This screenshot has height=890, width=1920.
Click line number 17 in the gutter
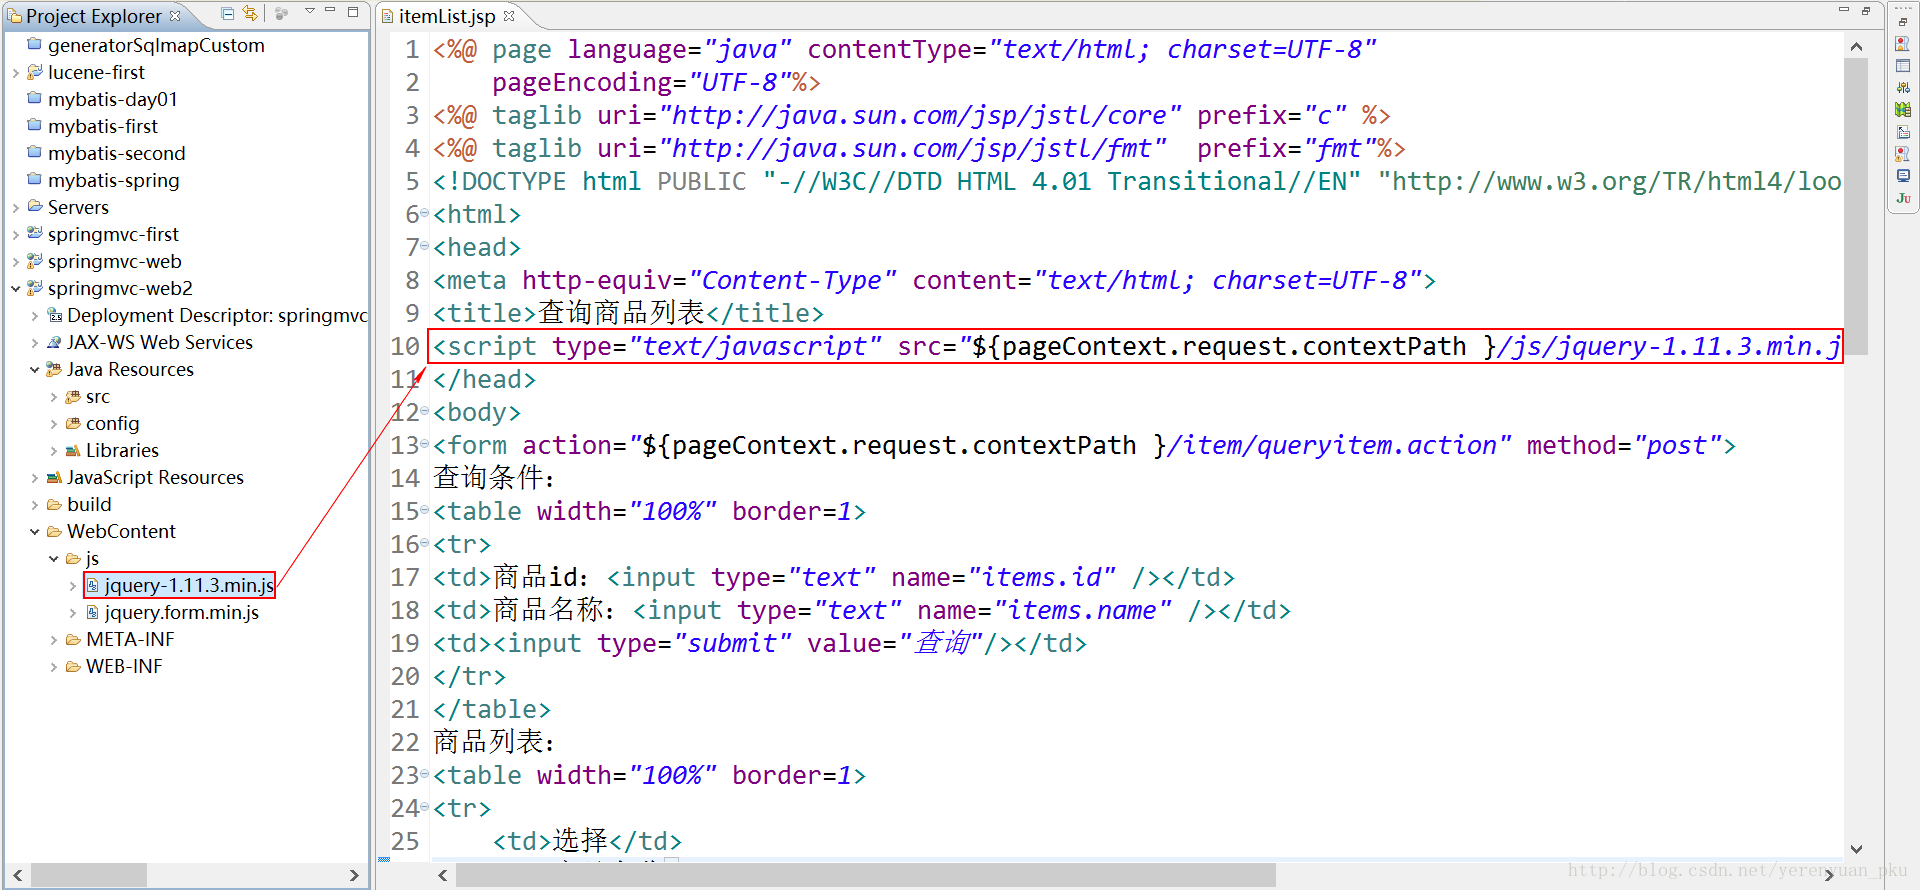coord(405,577)
